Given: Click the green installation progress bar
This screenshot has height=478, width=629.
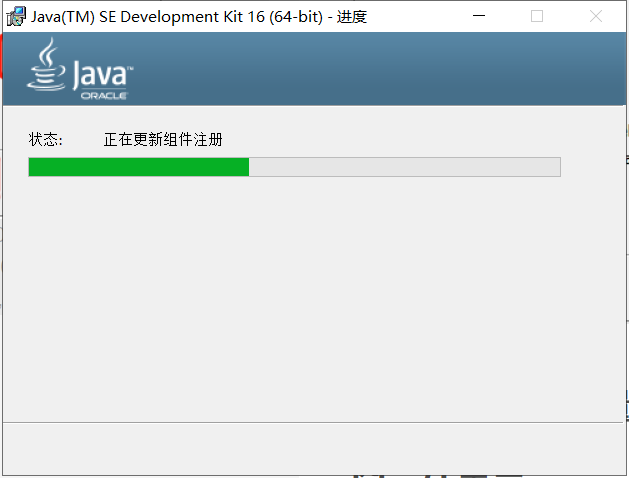Looking at the screenshot, I should (x=294, y=167).
